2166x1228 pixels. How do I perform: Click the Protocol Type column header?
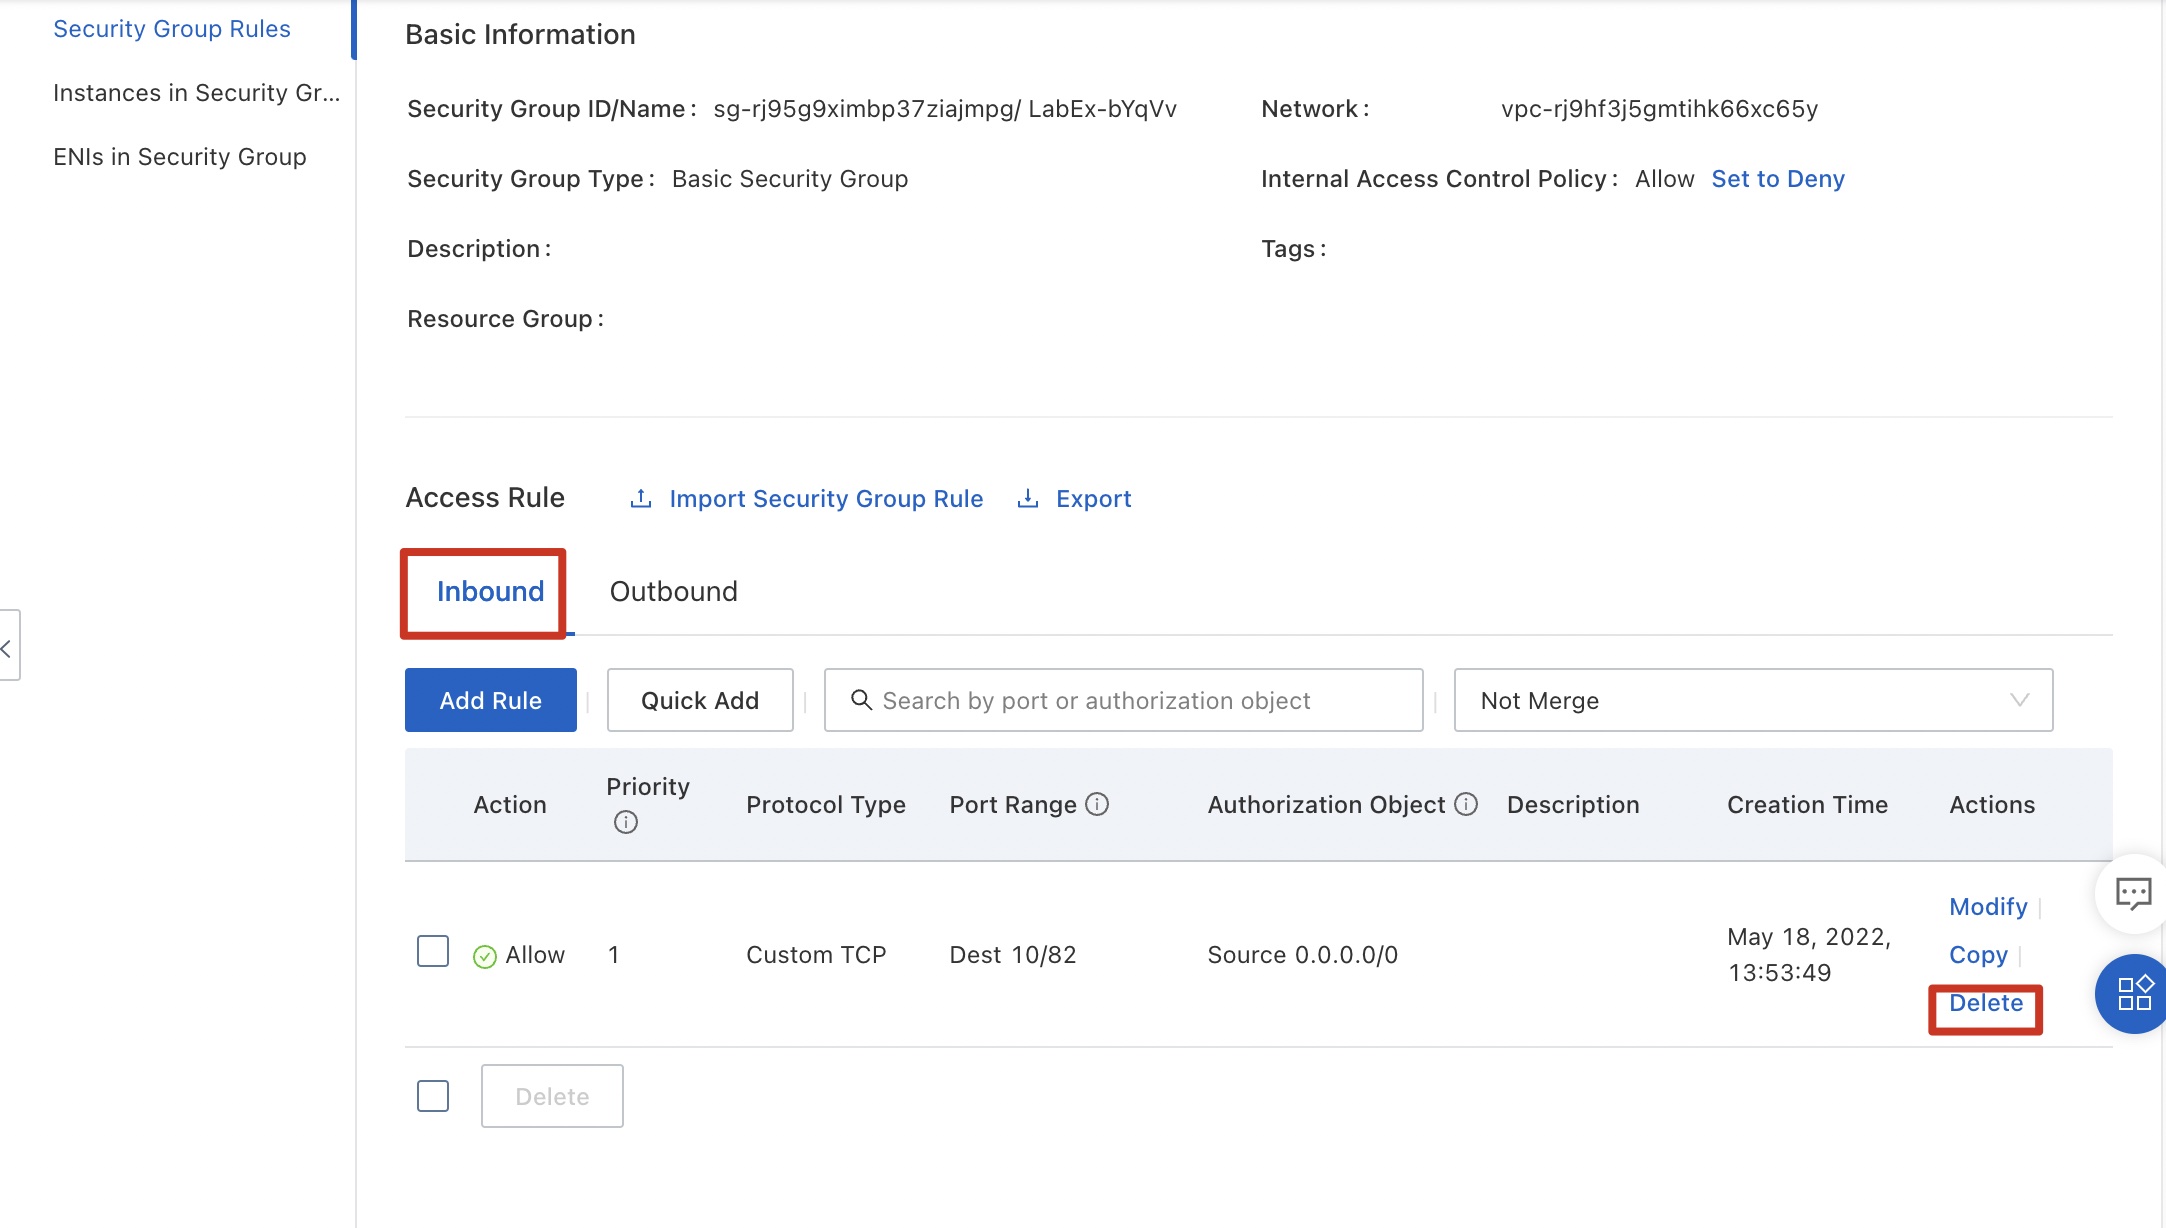tap(826, 805)
